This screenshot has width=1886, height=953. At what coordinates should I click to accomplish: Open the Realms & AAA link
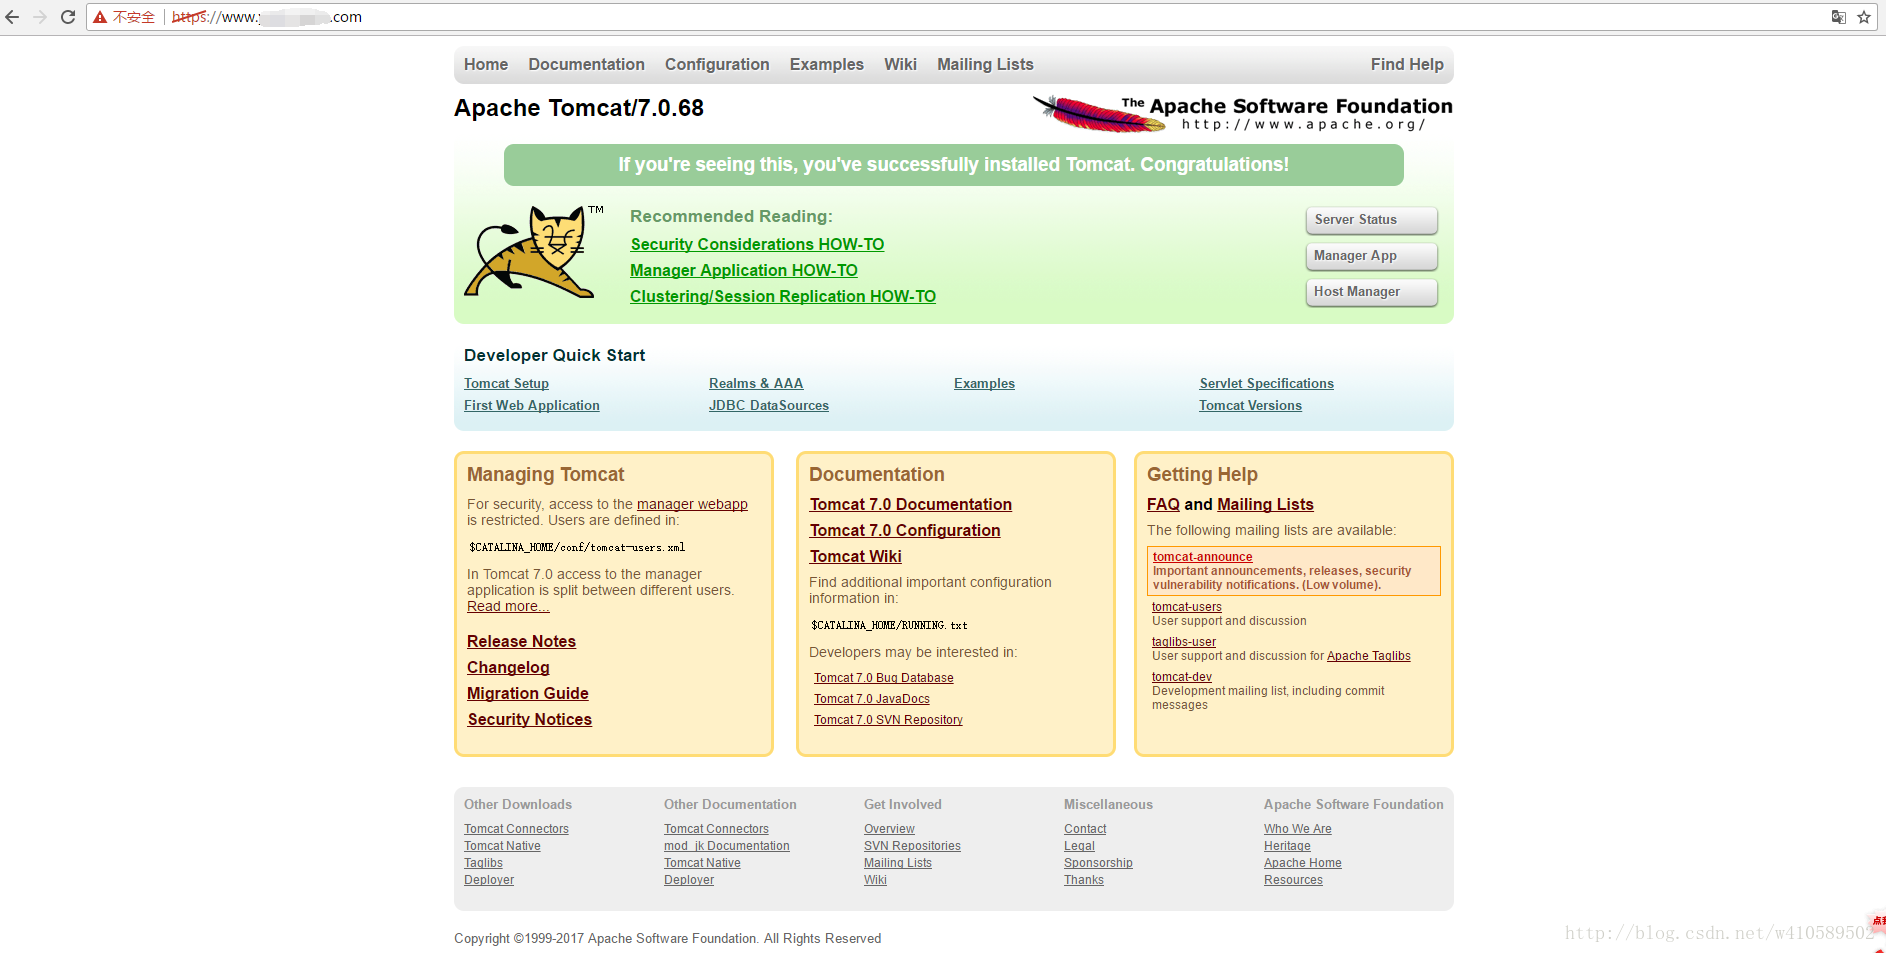tap(756, 383)
